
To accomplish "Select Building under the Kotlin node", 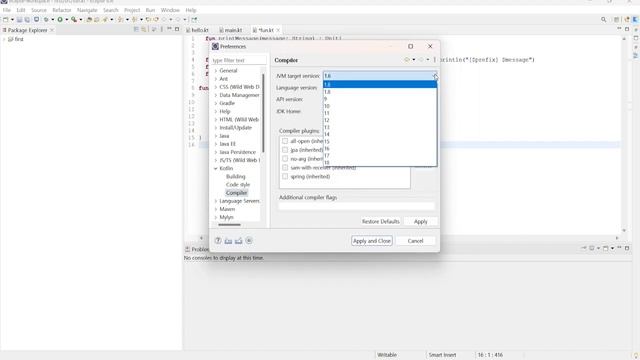I will tap(236, 177).
